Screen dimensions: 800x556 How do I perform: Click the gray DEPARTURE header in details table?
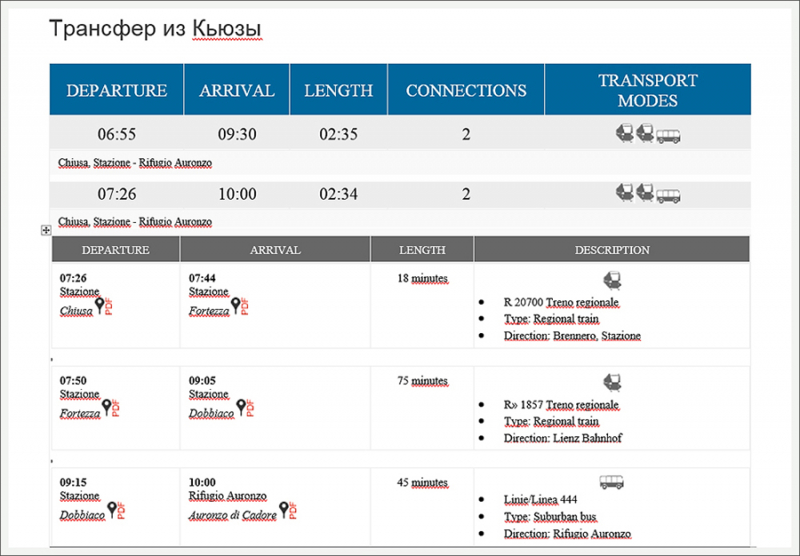click(x=115, y=250)
